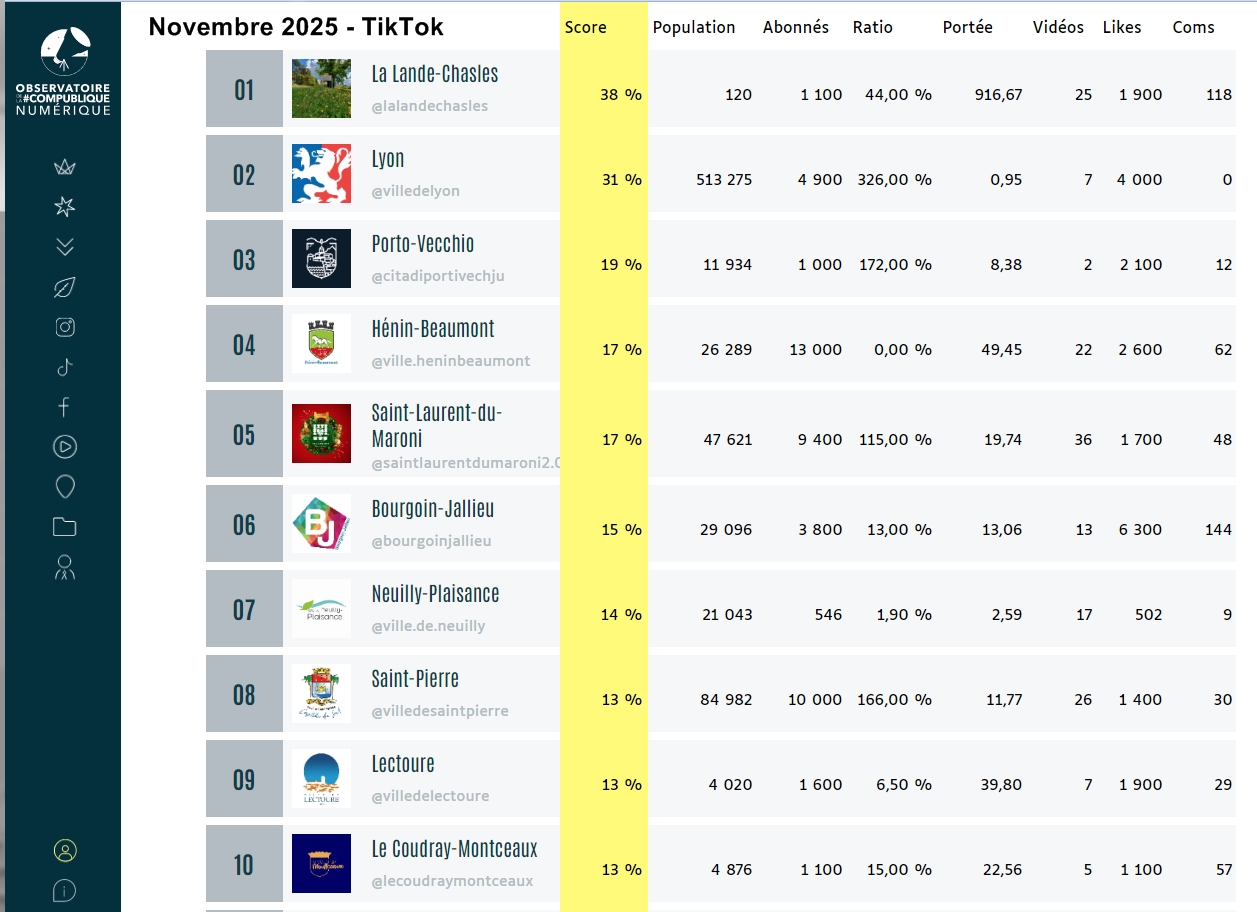Viewport: 1257px width, 912px height.
Task: Switch to the Instagram ranking
Action: [65, 327]
